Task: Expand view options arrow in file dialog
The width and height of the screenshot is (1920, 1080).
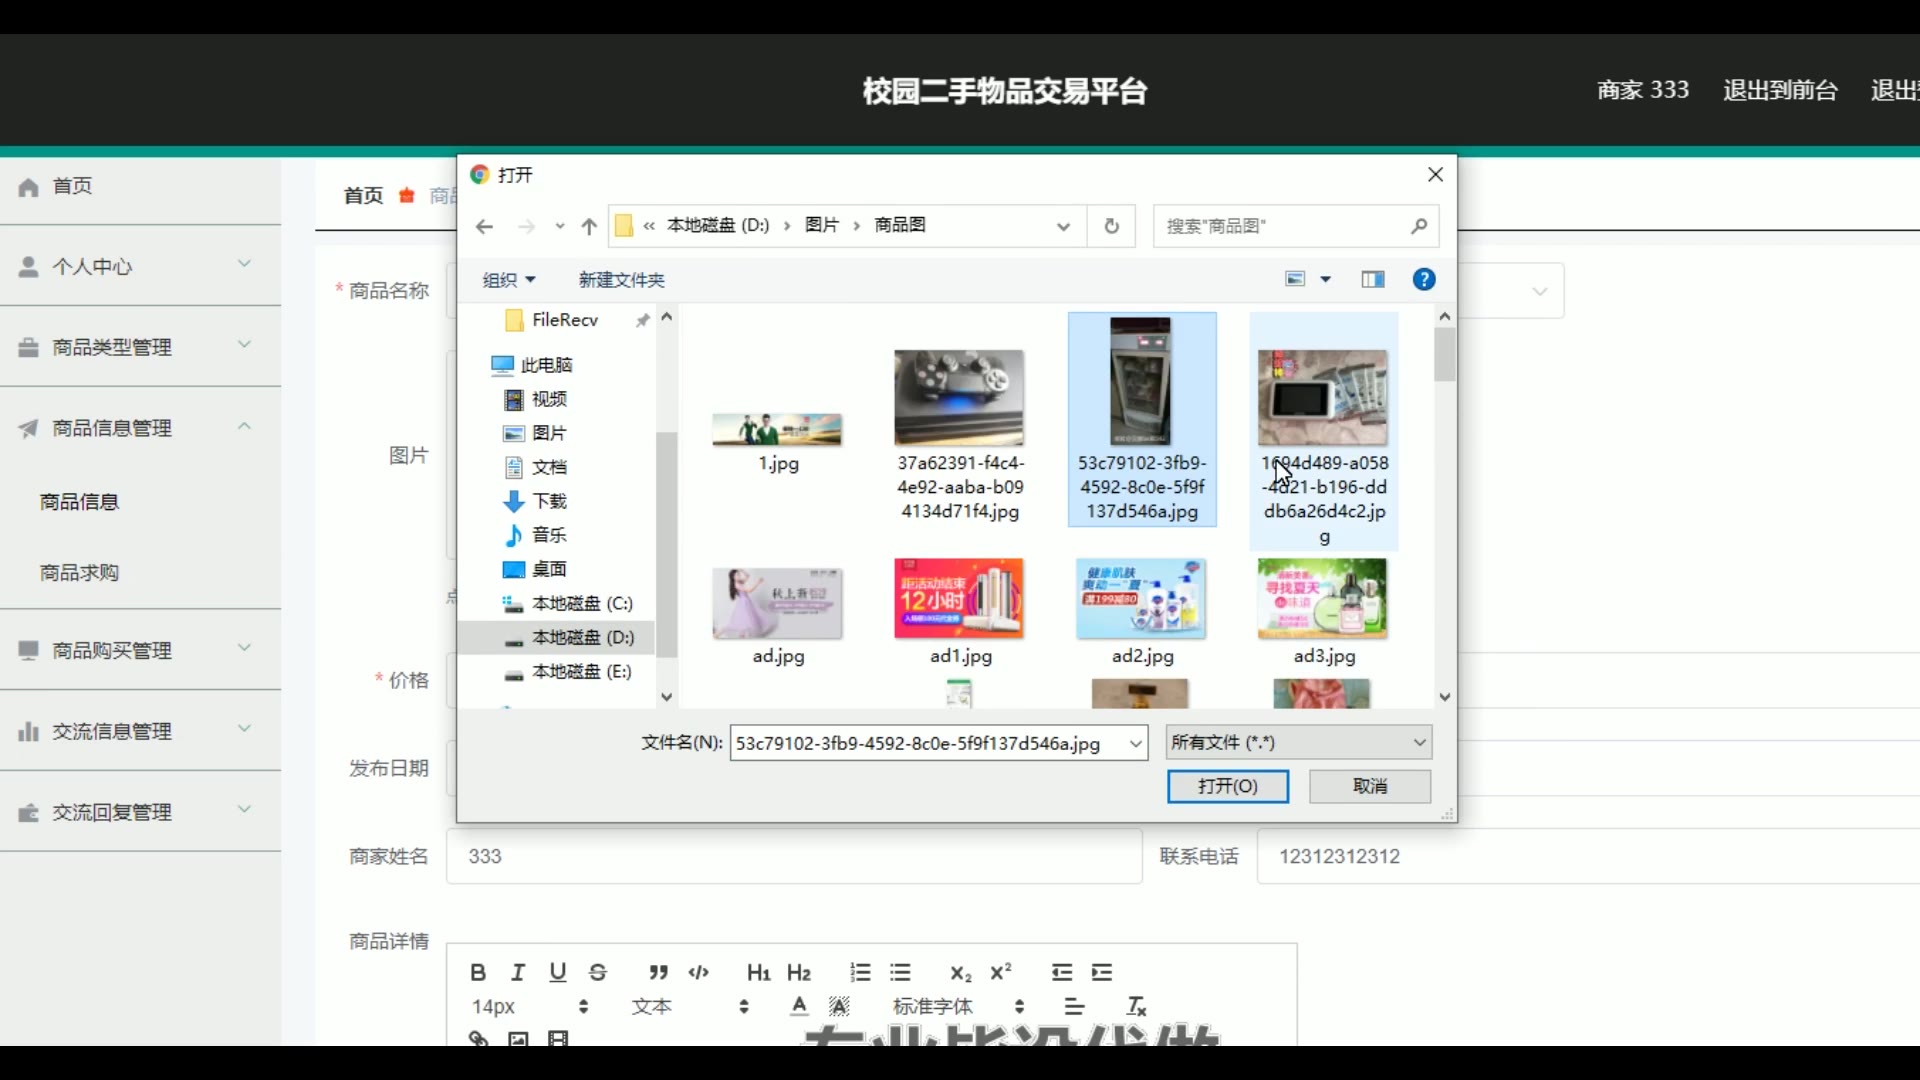Action: click(x=1326, y=280)
